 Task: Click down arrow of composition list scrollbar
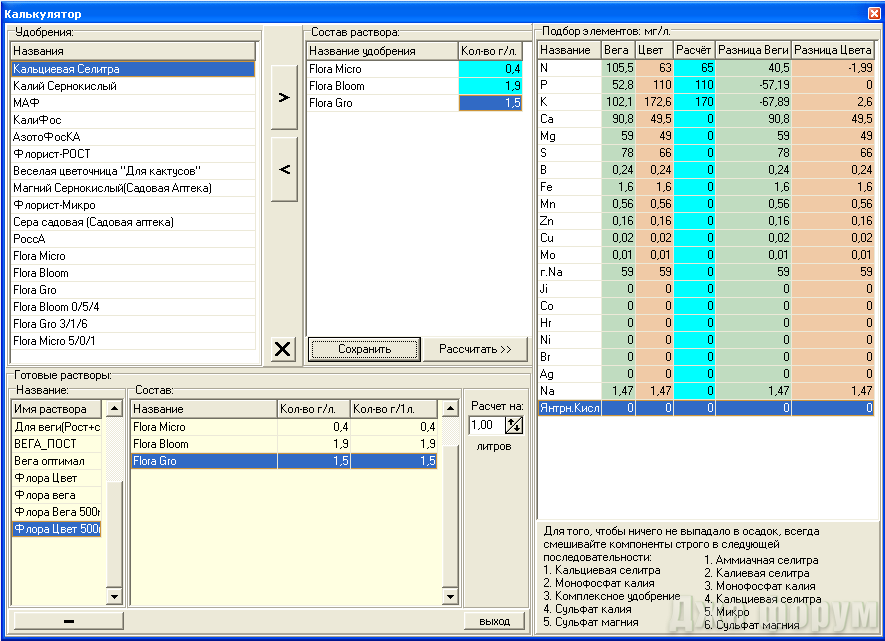point(450,597)
